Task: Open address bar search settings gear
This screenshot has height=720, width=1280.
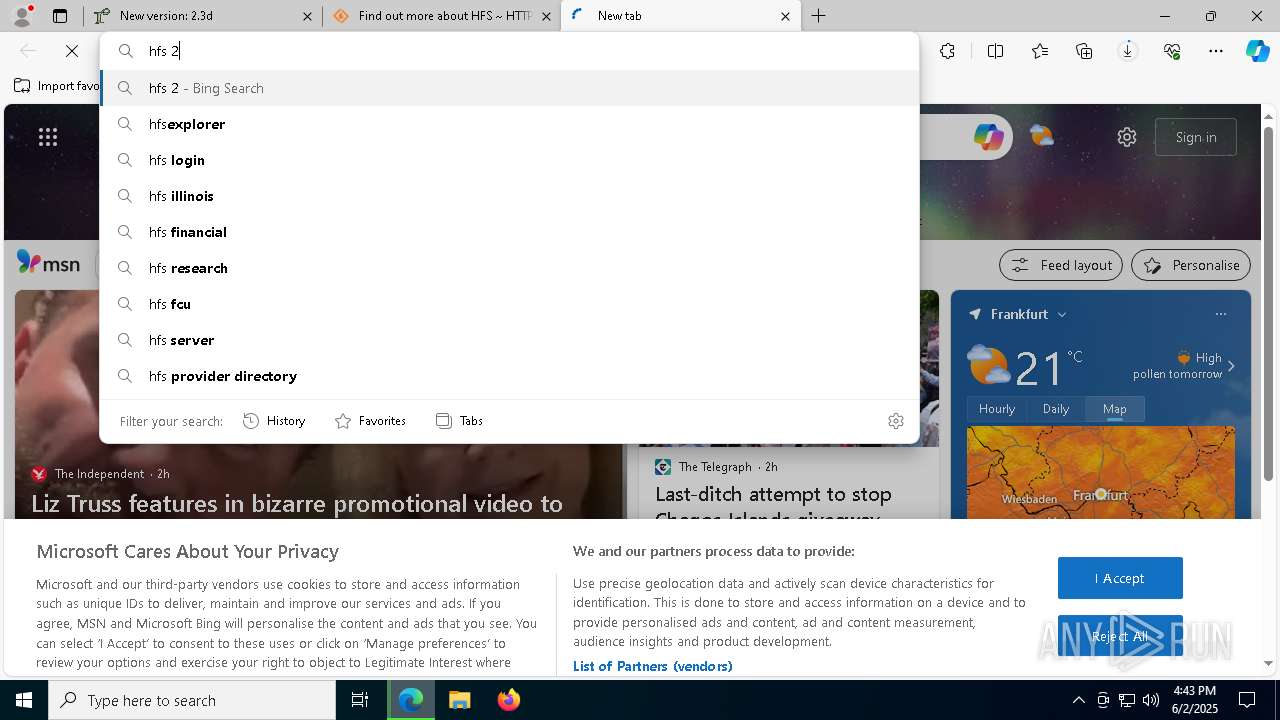Action: point(896,421)
